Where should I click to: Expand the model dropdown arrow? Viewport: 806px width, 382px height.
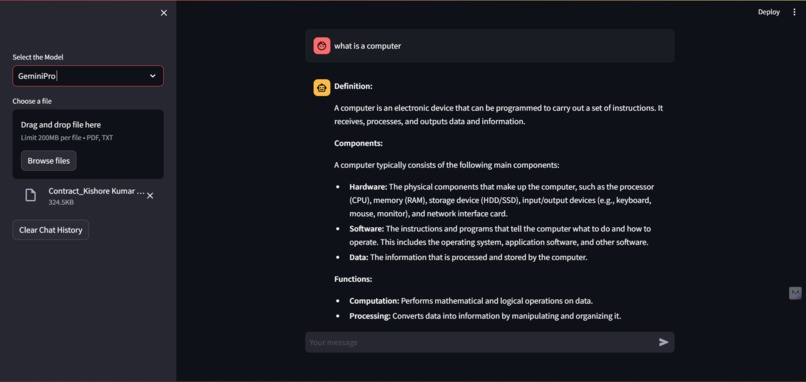[153, 76]
